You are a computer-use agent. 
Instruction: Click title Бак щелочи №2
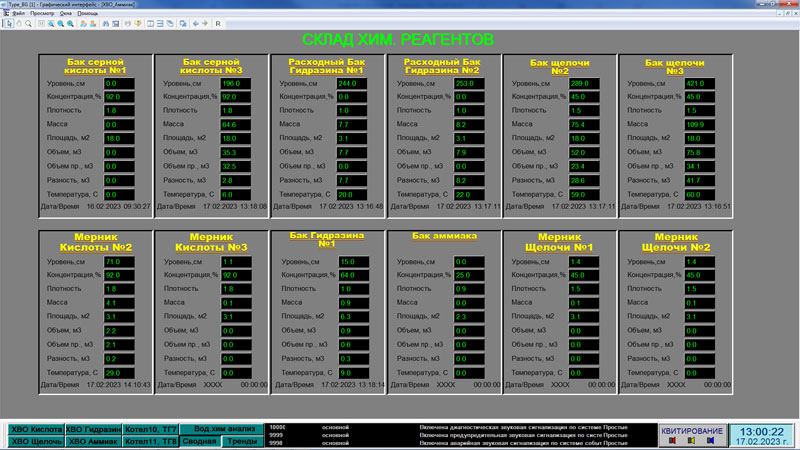(x=560, y=67)
